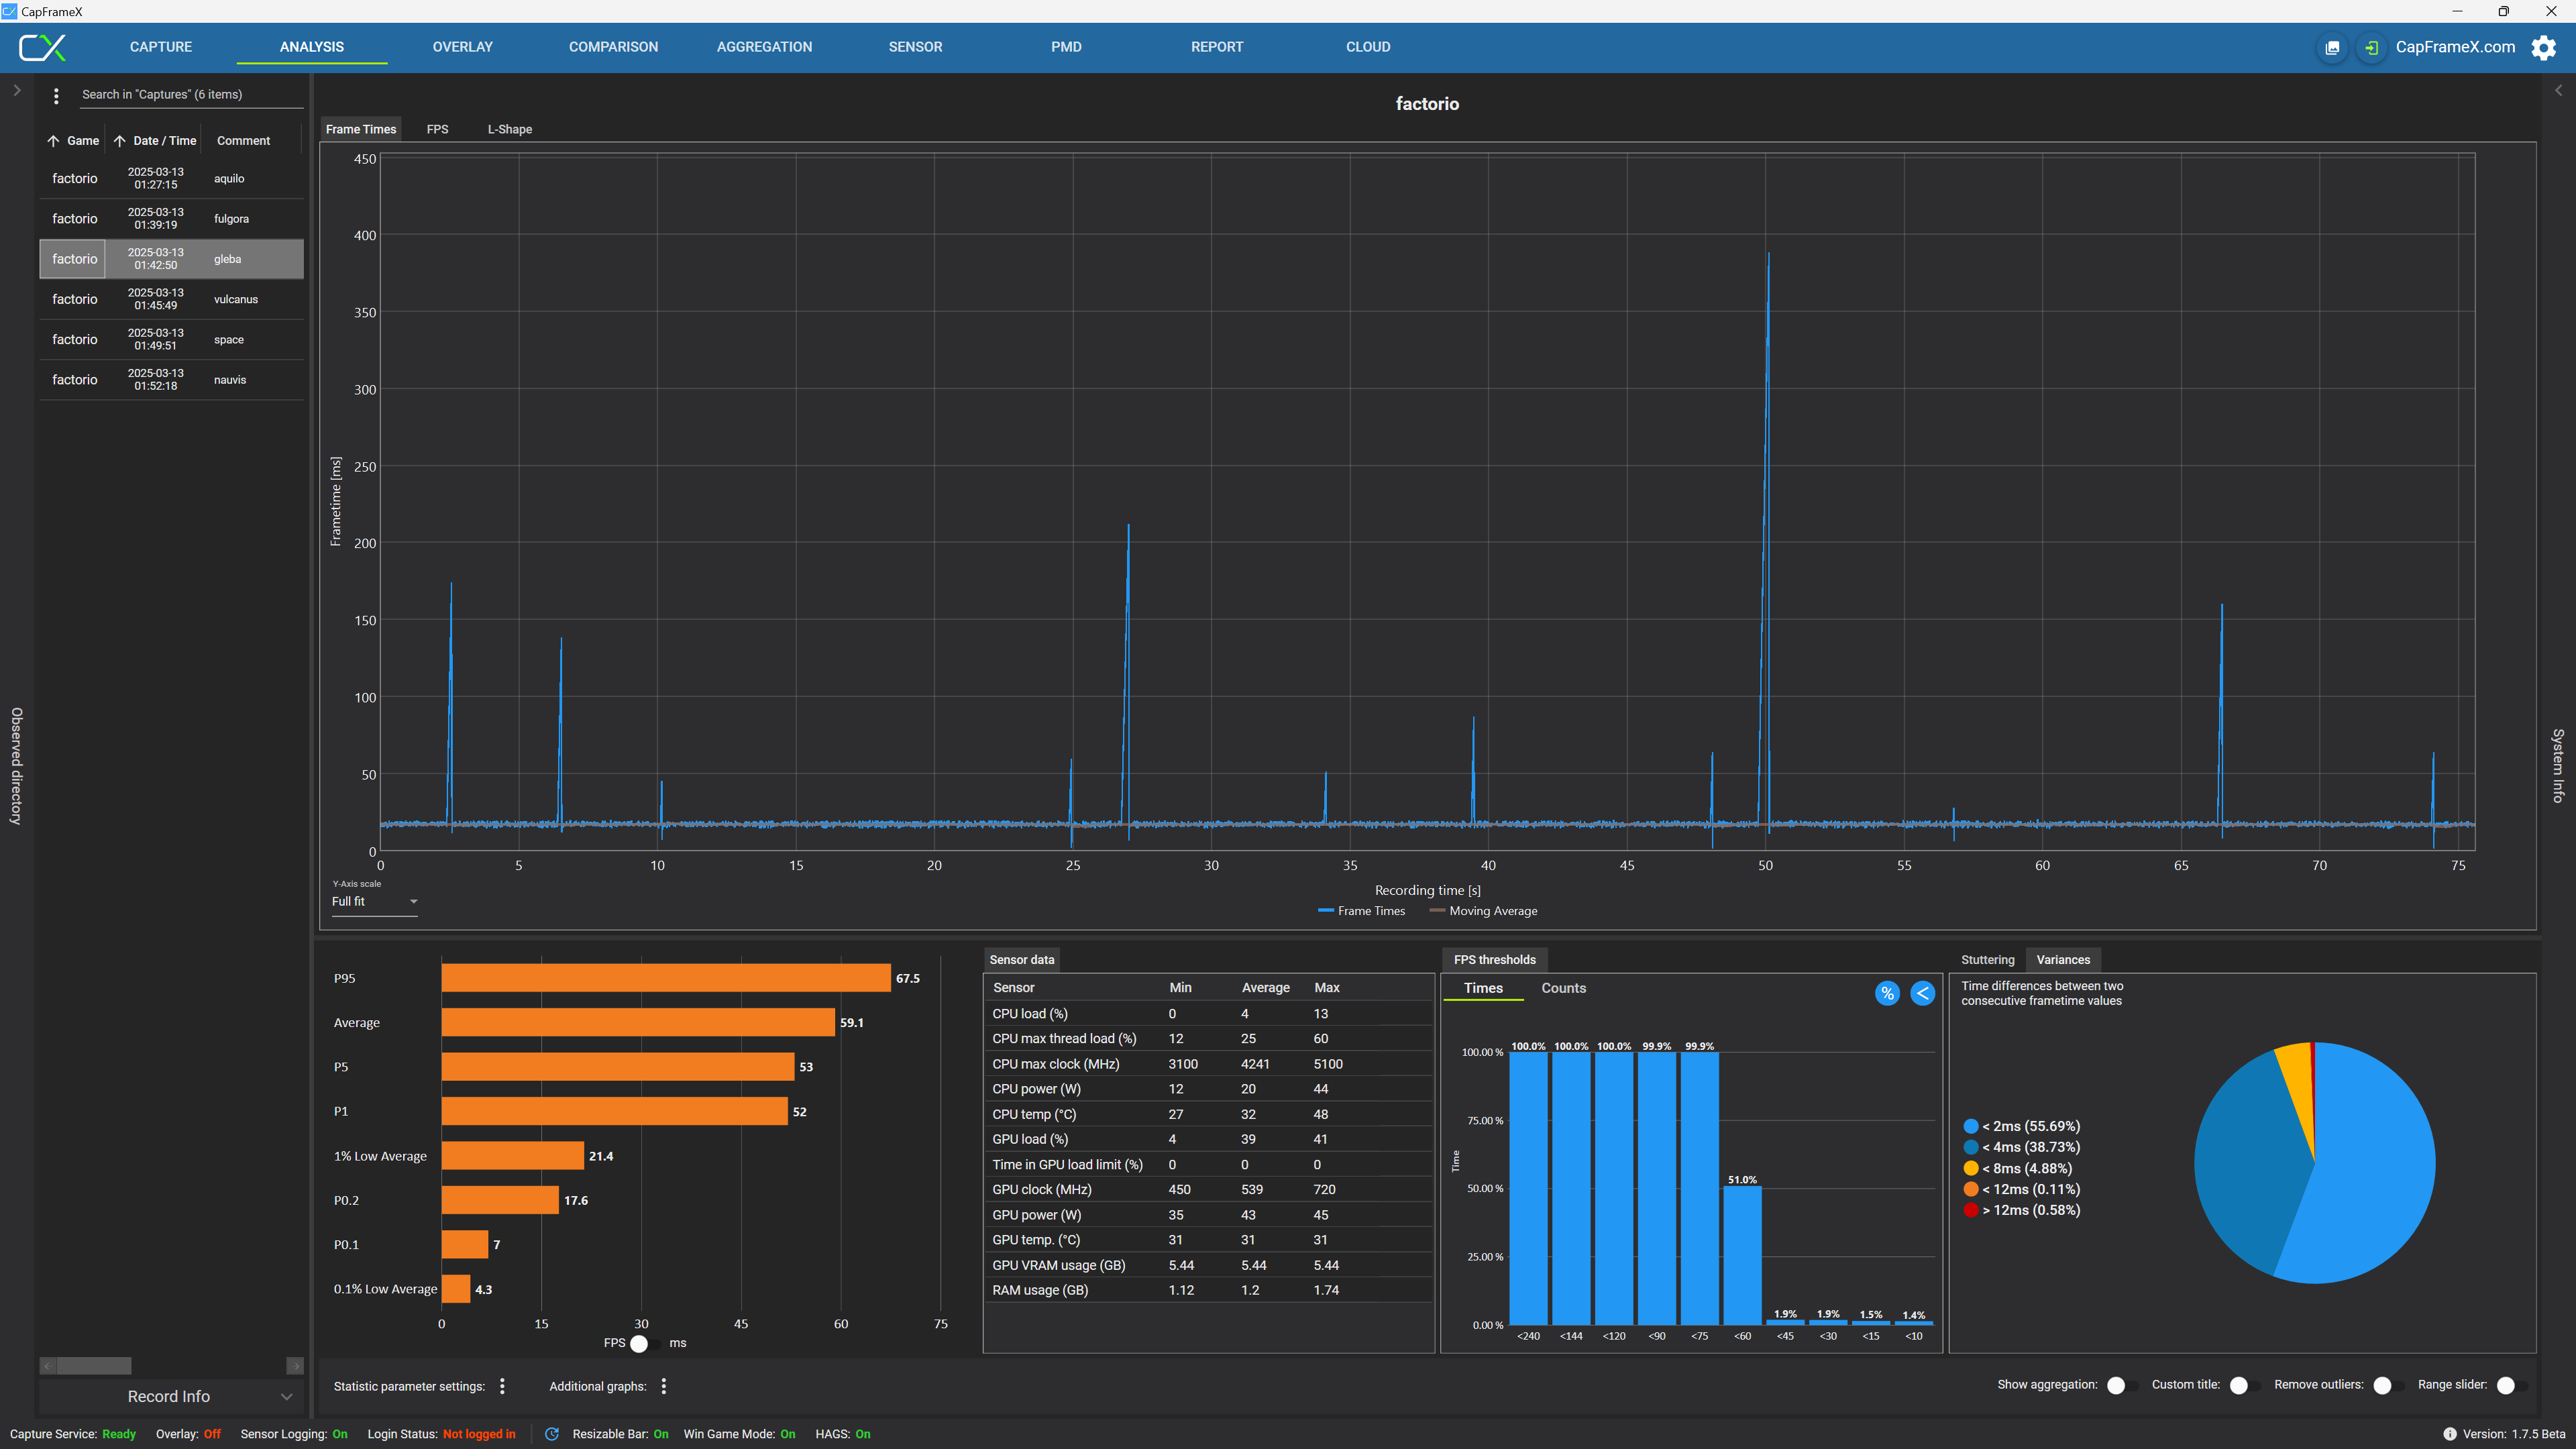This screenshot has width=2576, height=1449.
Task: Select the vulcanus capture row
Action: 171,299
